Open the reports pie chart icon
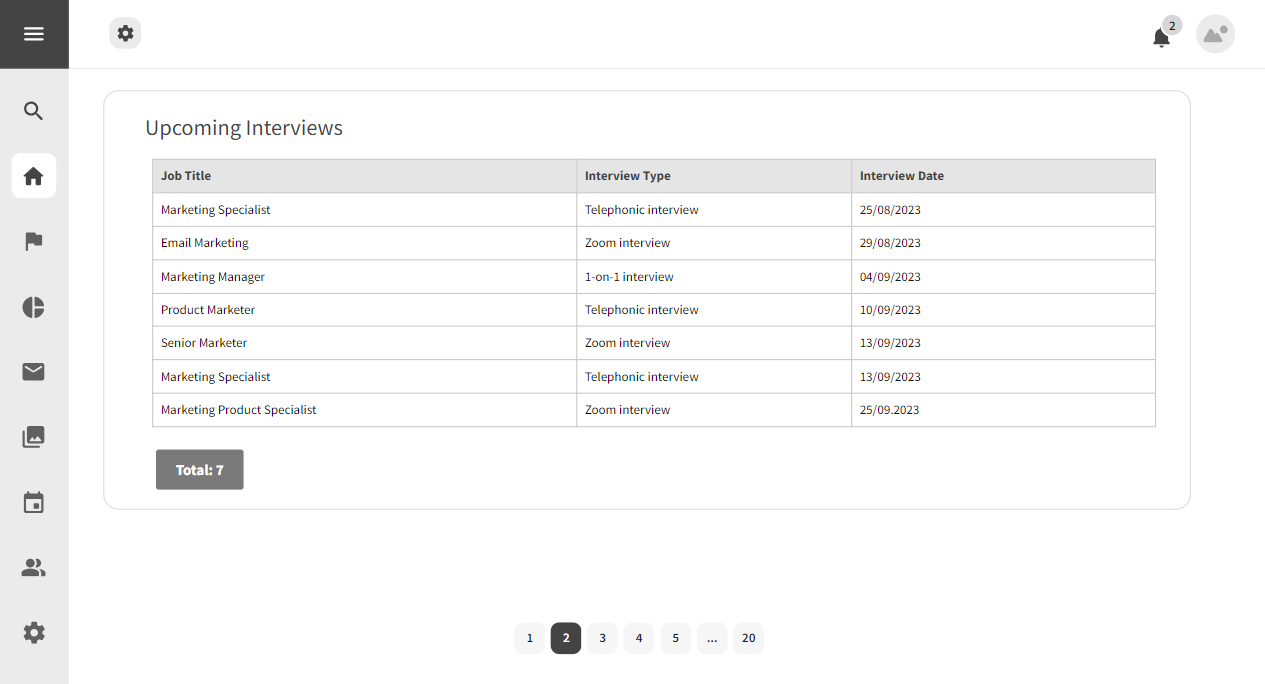This screenshot has height=684, width=1265. pyautogui.click(x=33, y=307)
